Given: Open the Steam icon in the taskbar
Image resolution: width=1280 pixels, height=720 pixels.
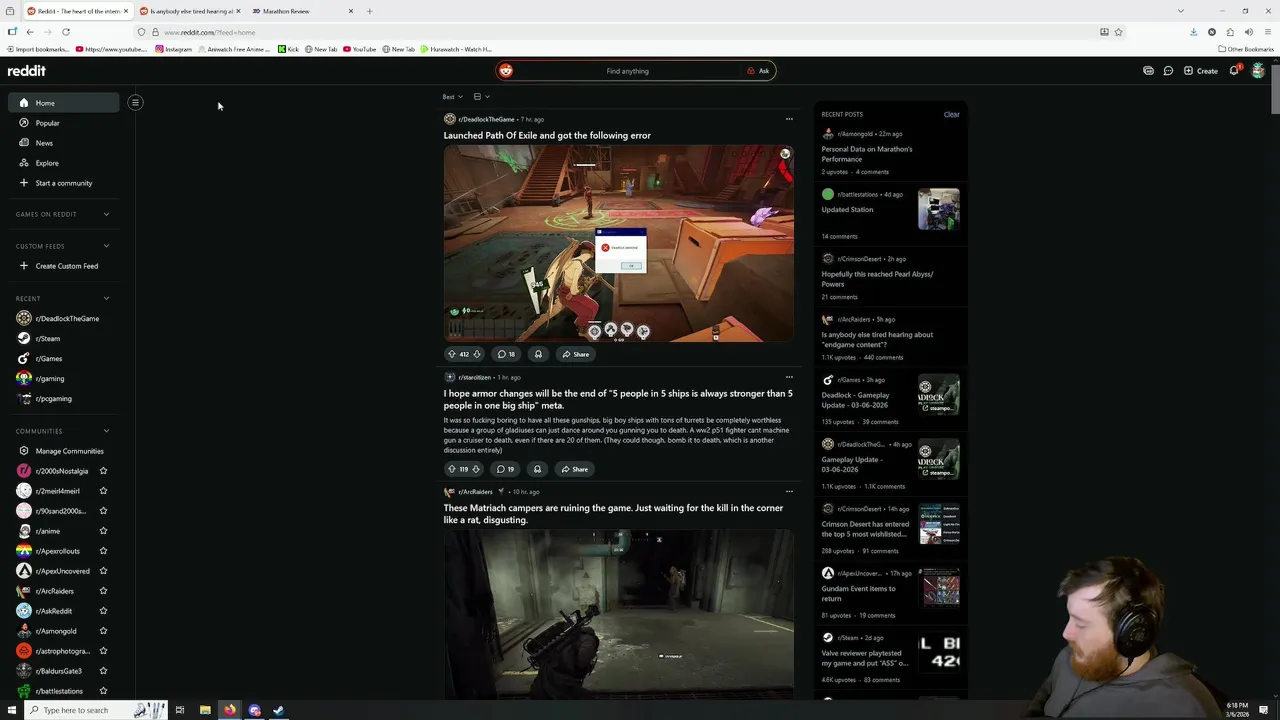Looking at the screenshot, I should point(279,710).
